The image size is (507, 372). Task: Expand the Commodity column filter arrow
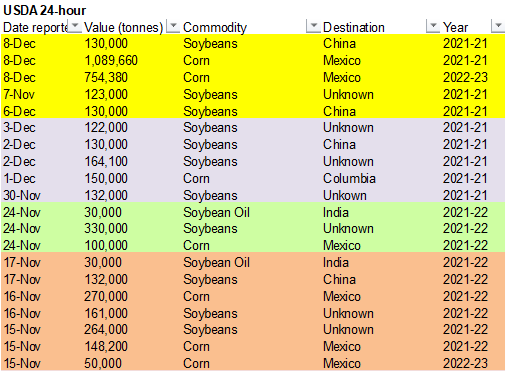313,26
